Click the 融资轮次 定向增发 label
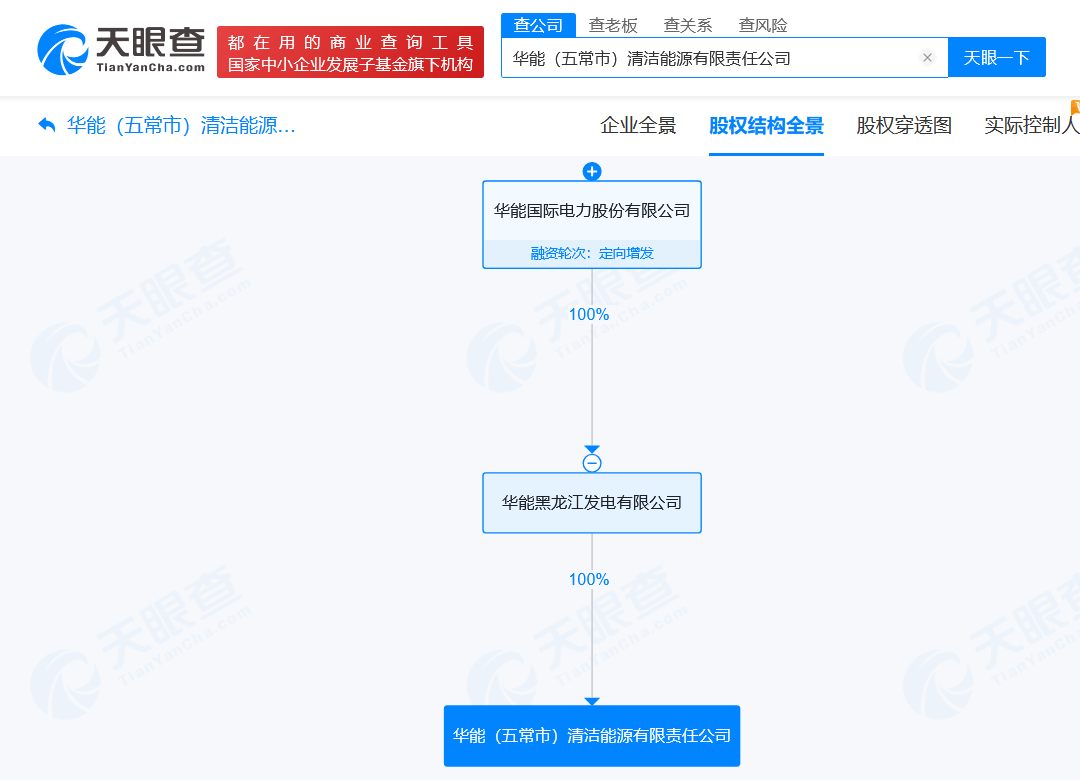The height and width of the screenshot is (780, 1080). [x=592, y=254]
